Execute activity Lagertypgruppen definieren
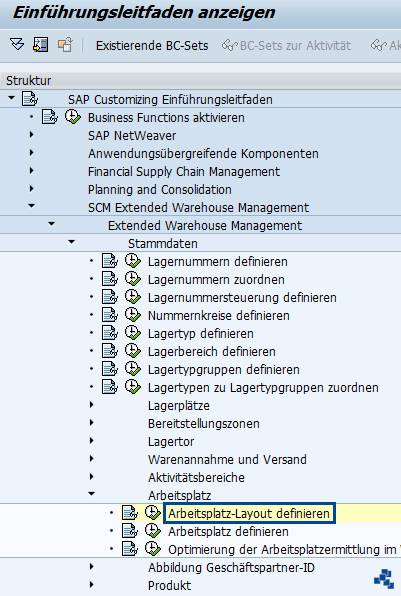 133,369
